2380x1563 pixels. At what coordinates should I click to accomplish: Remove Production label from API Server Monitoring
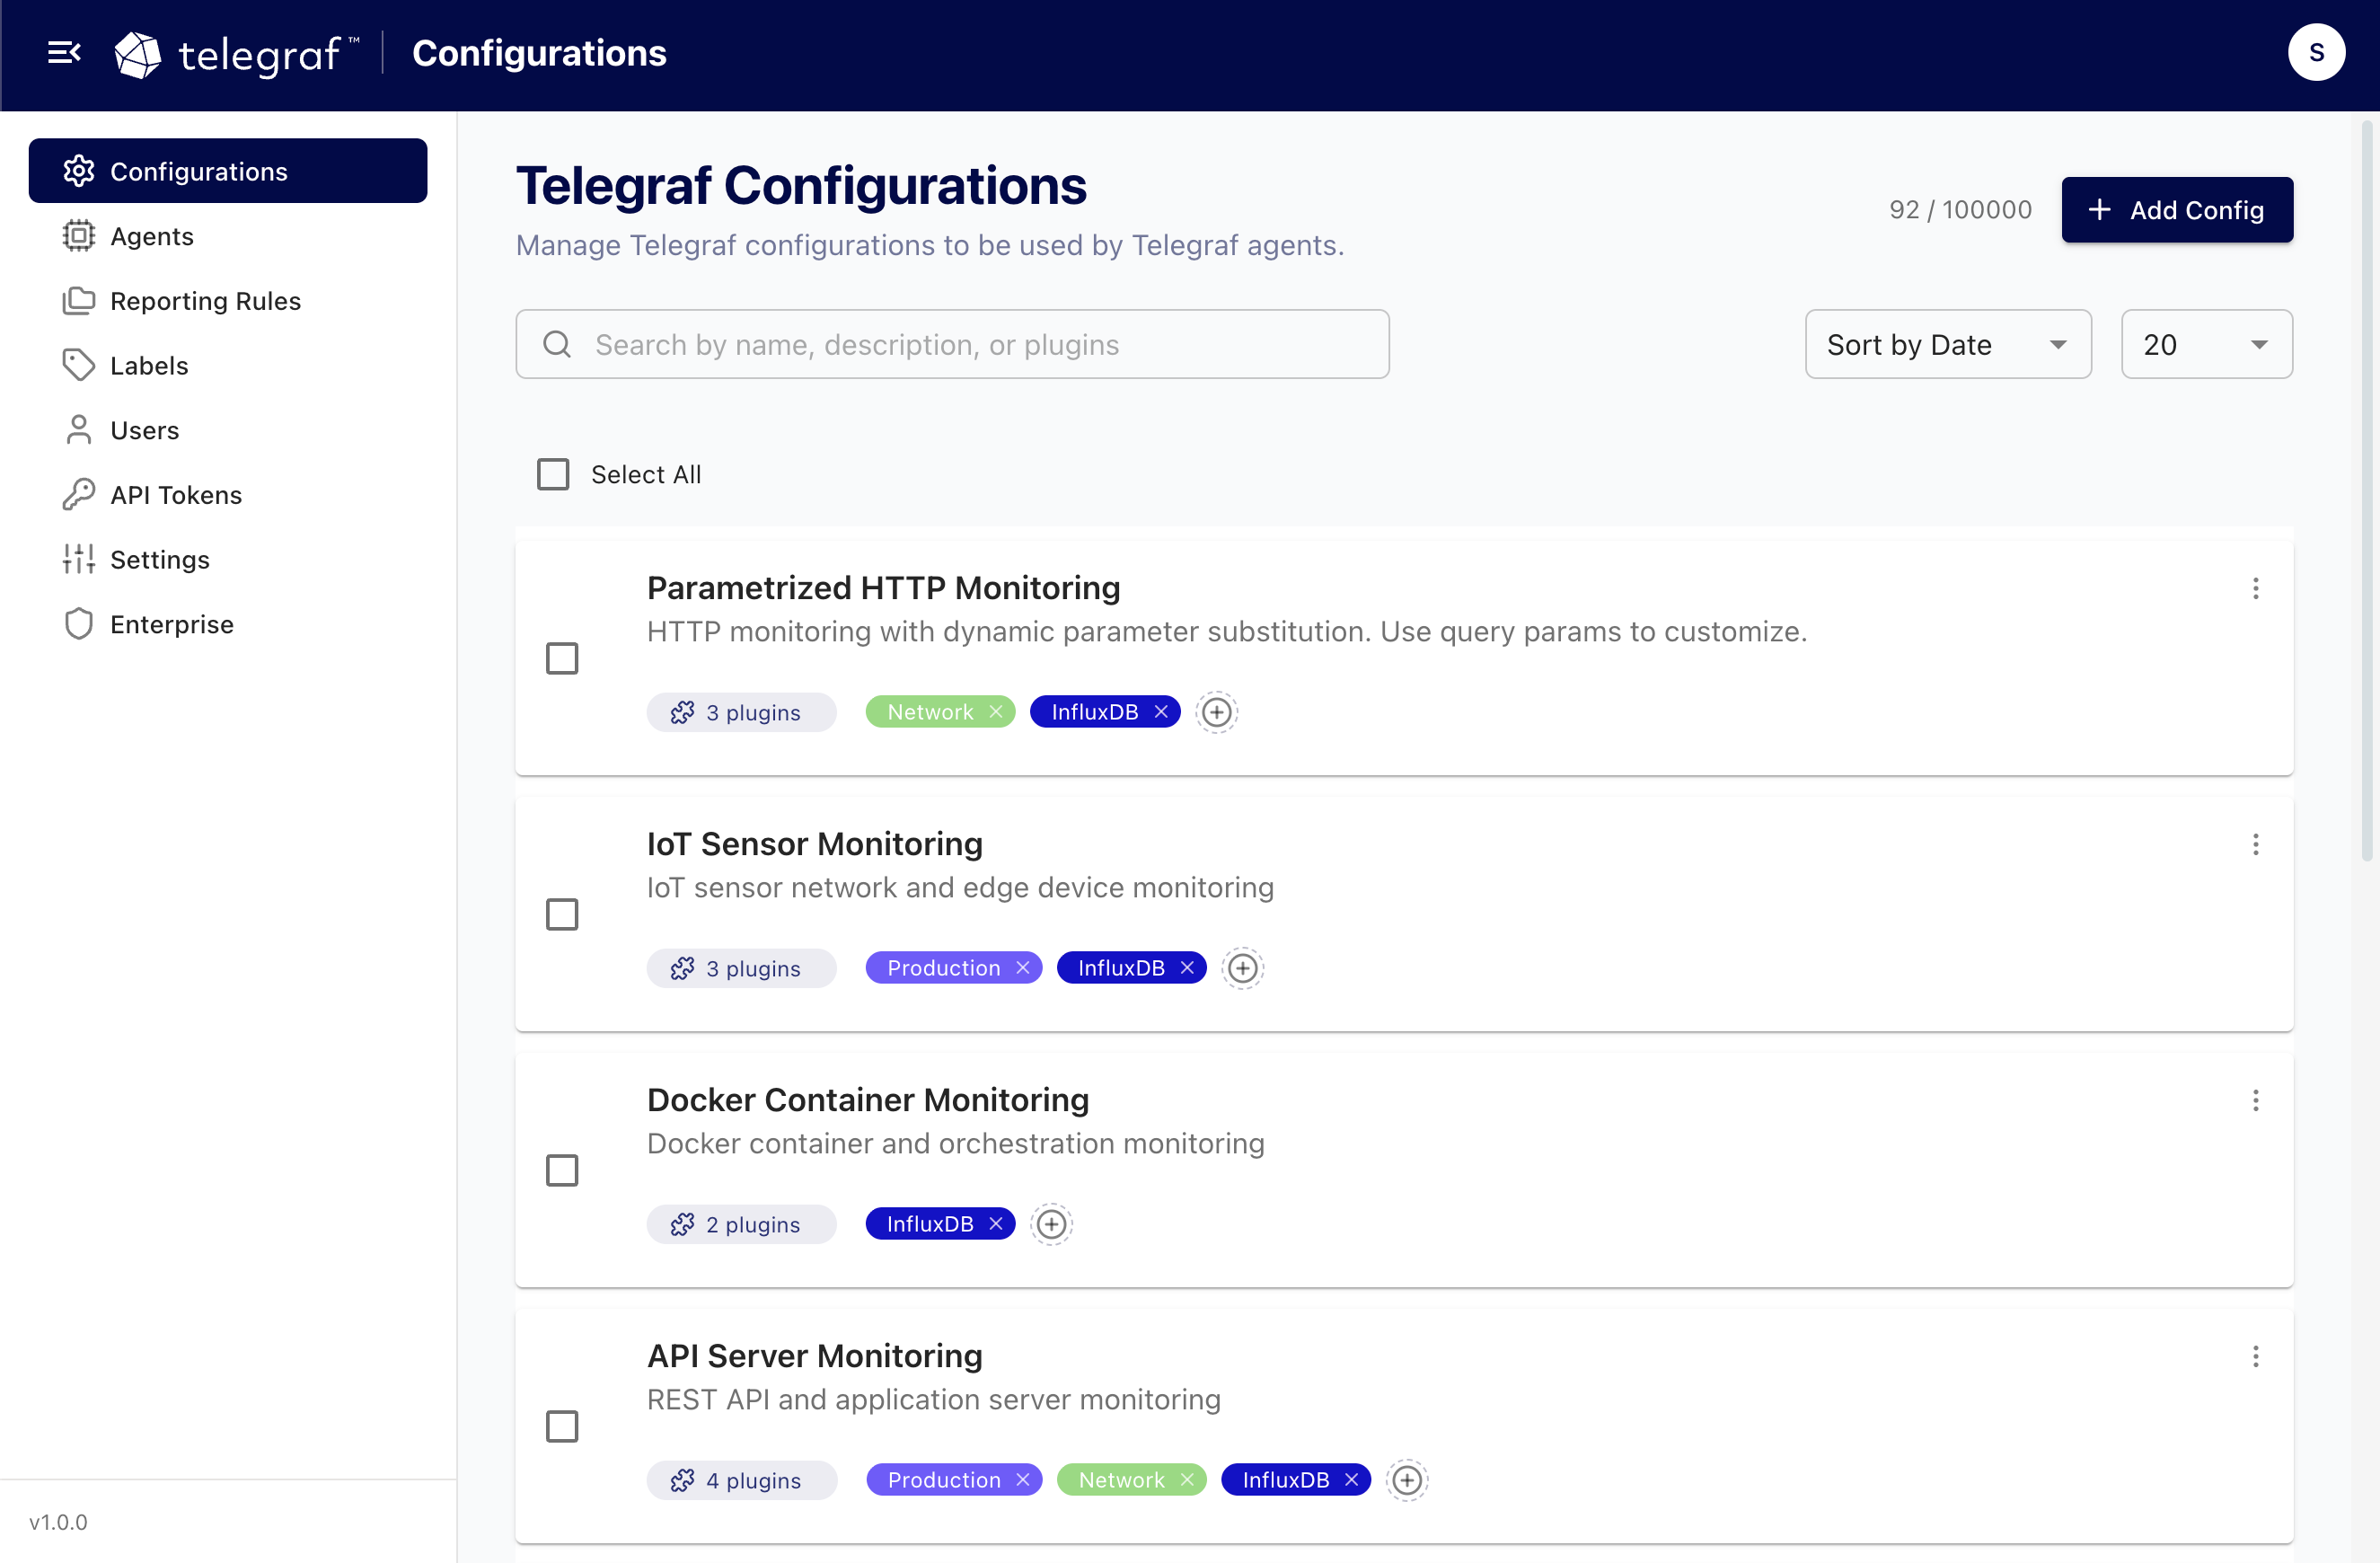click(1023, 1480)
